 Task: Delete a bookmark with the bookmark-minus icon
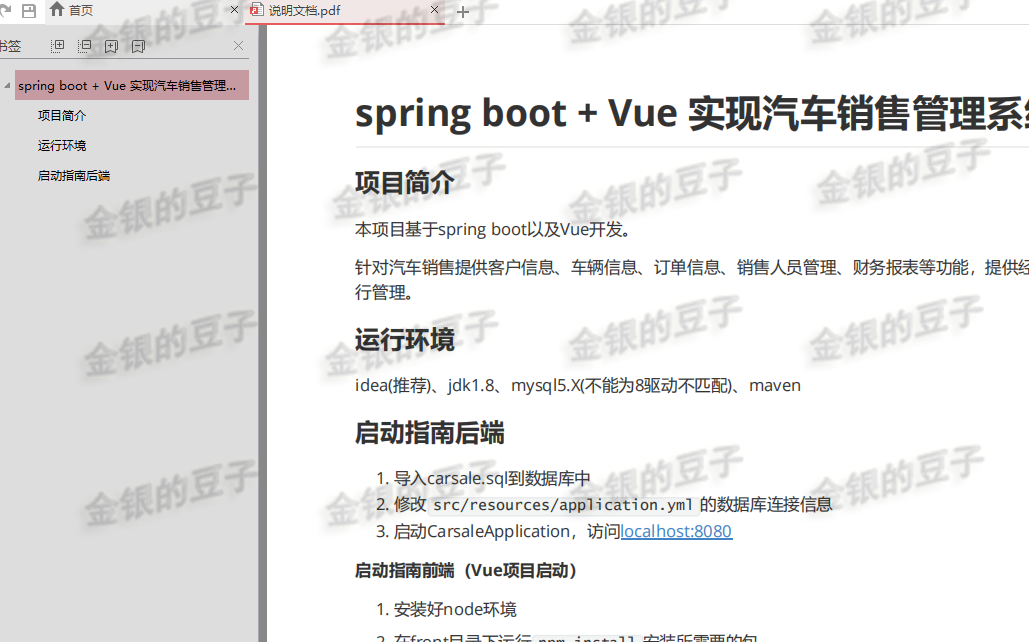(x=137, y=46)
